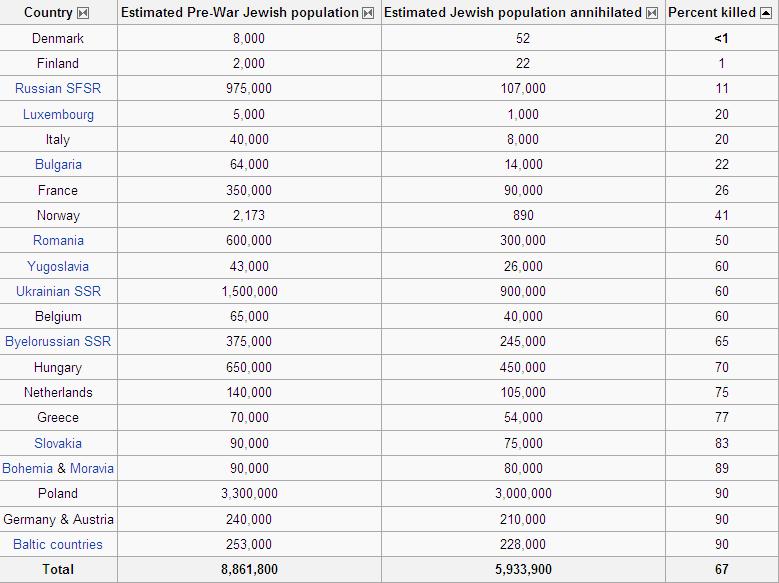The image size is (779, 583).
Task: Select Denmark's percent killed cell
Action: (722, 38)
